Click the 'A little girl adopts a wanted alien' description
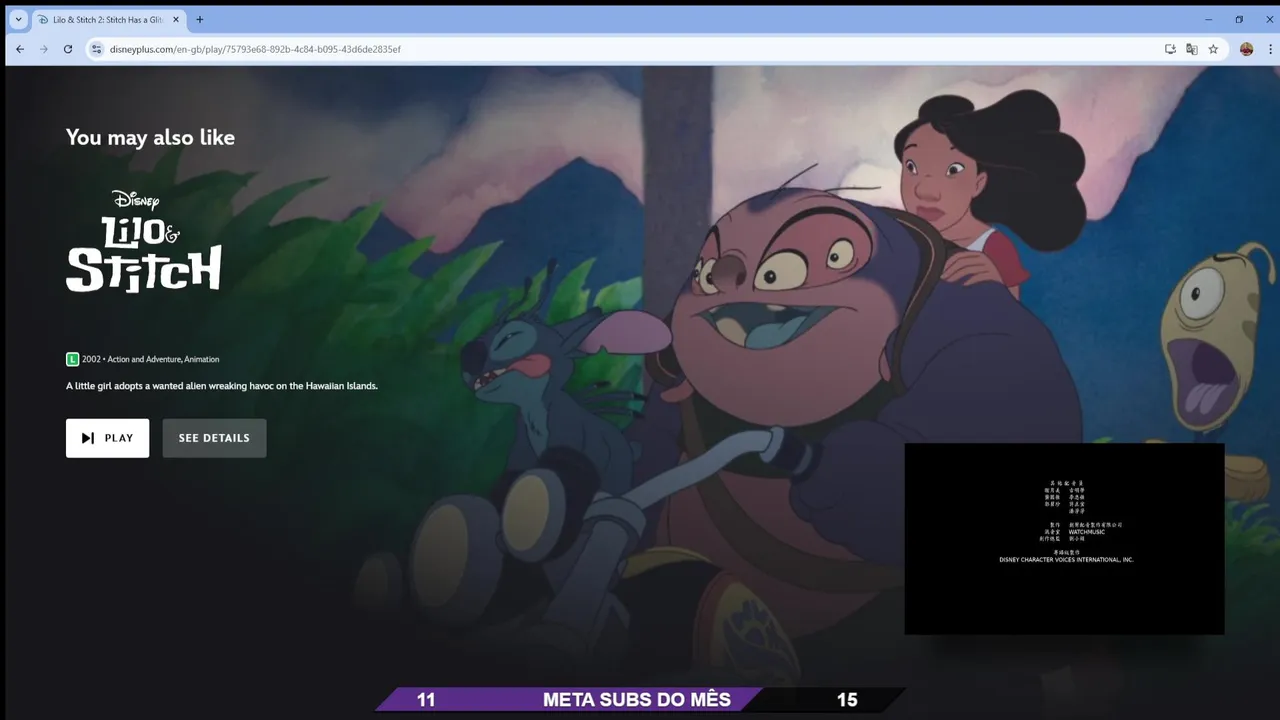1280x720 pixels. click(222, 386)
